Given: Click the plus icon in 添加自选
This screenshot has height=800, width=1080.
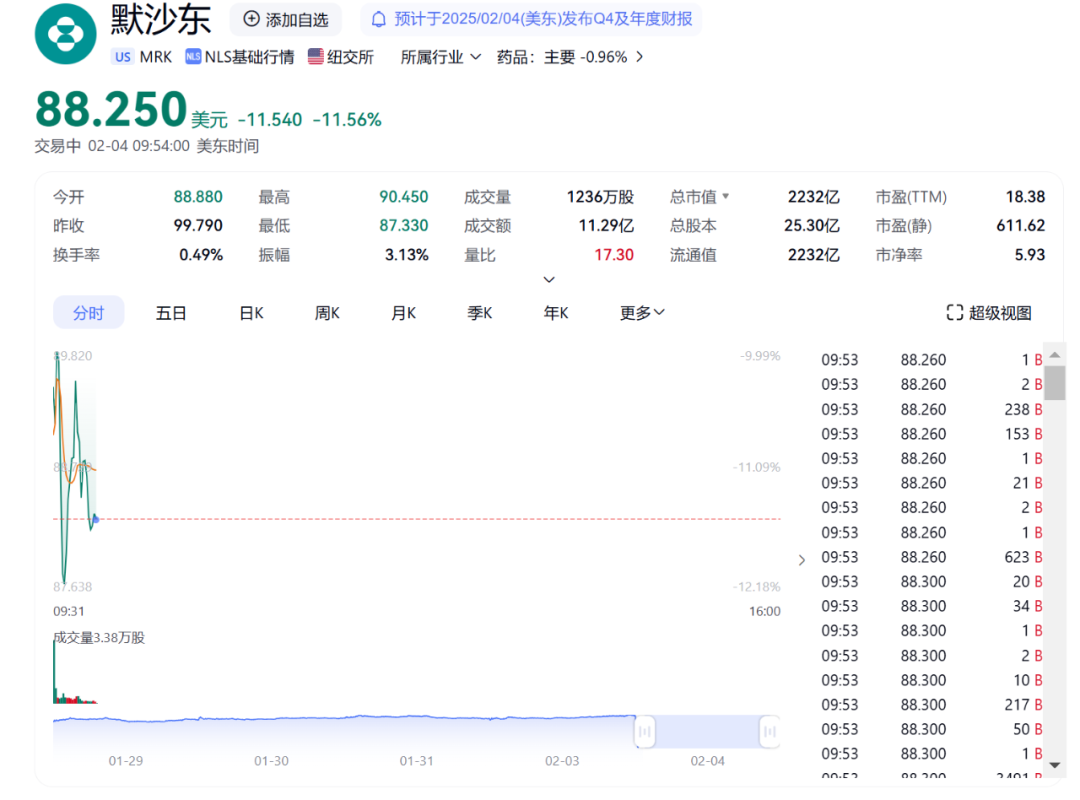Looking at the screenshot, I should [x=251, y=19].
